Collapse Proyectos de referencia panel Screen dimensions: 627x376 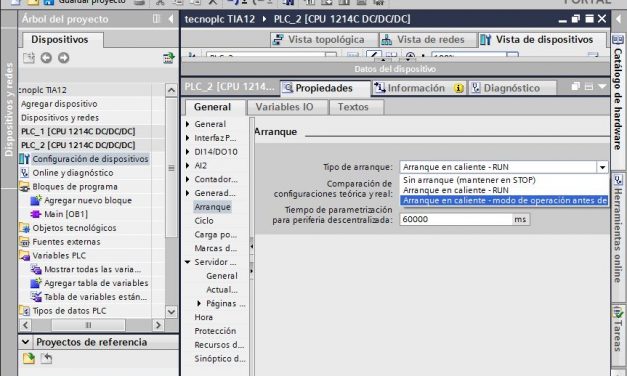point(26,342)
